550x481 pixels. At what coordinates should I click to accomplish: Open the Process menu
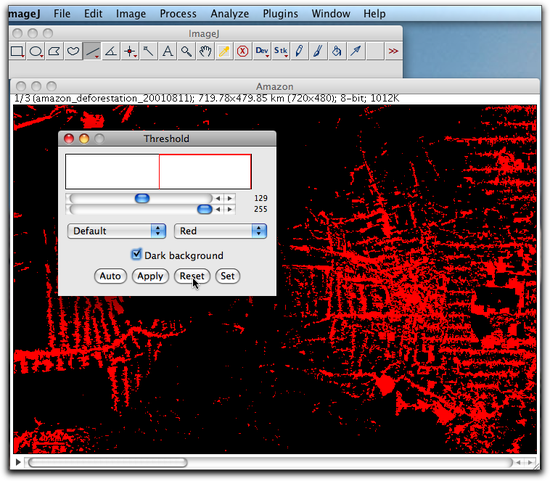[x=178, y=14]
